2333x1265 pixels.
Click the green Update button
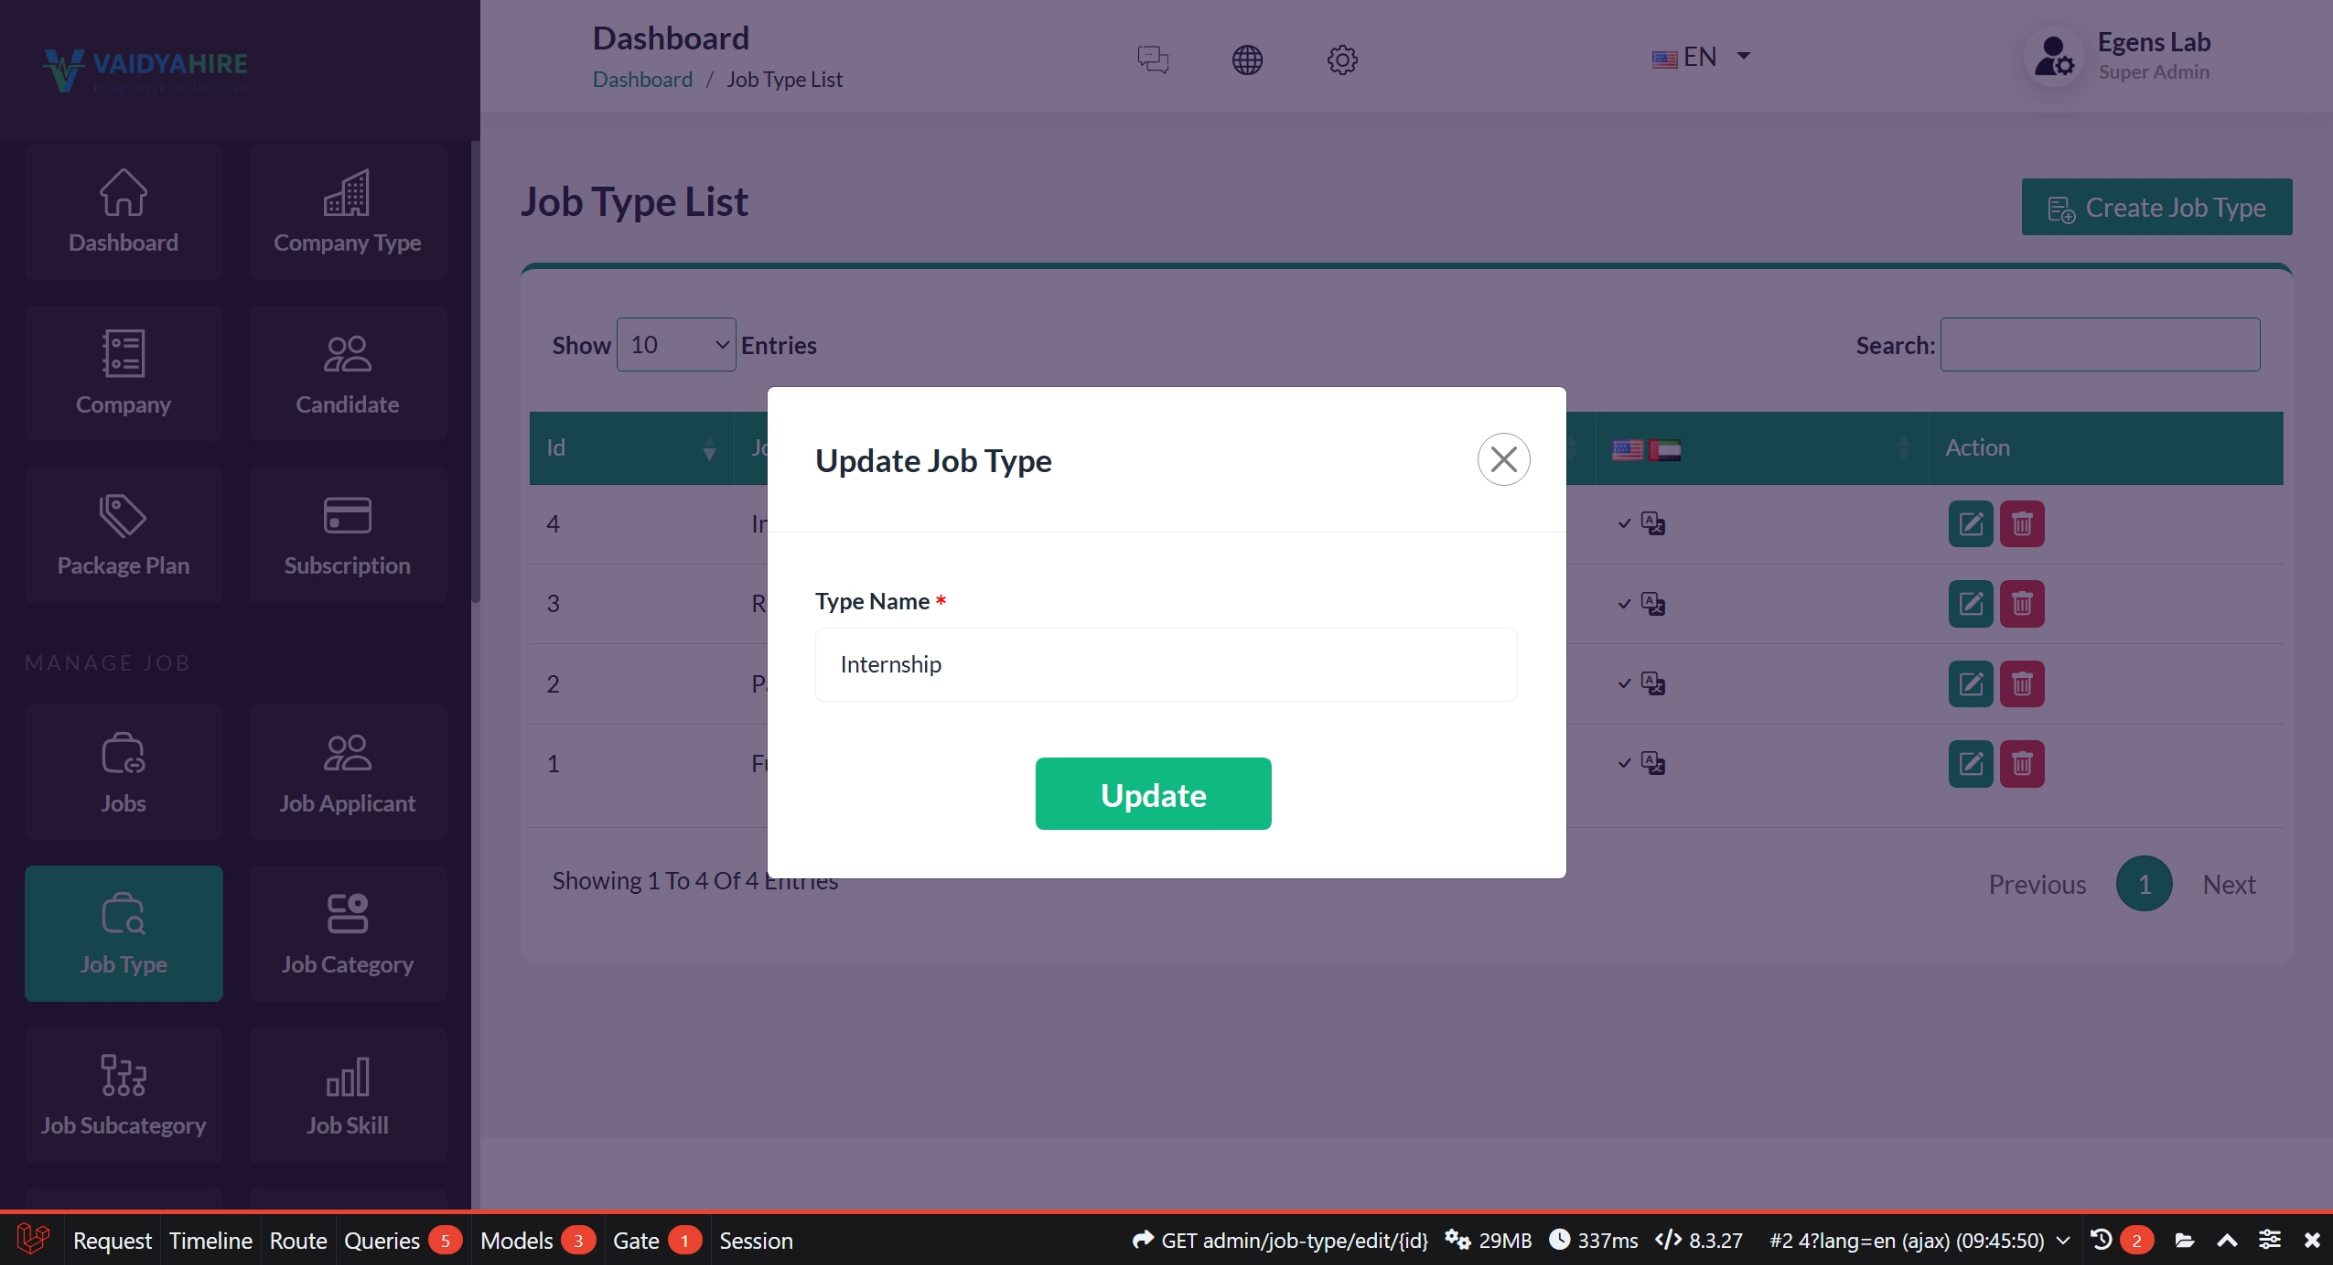click(x=1153, y=794)
